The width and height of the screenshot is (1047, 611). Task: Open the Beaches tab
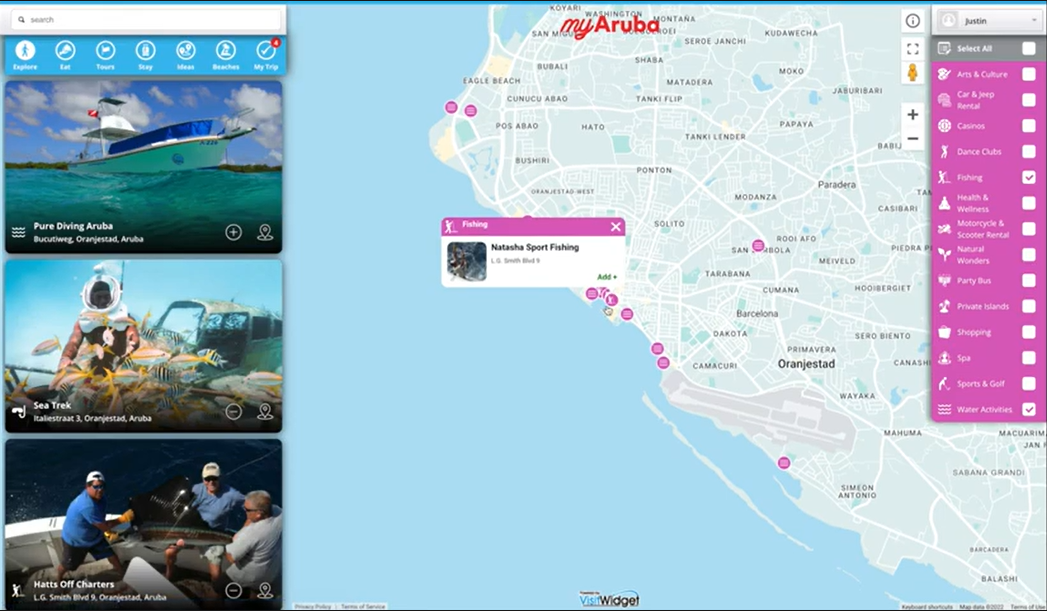coord(226,55)
